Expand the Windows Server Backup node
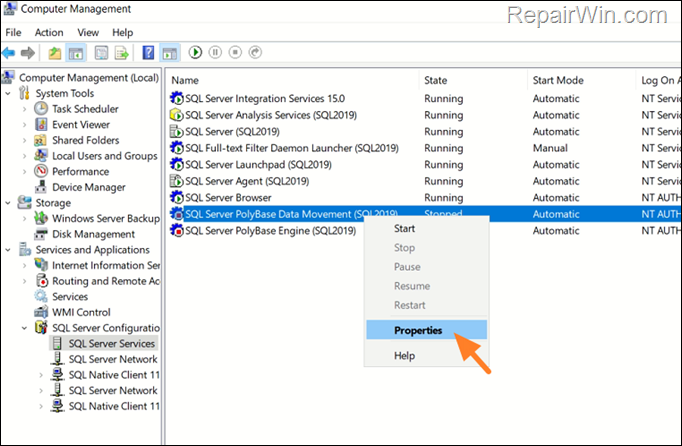682x446 pixels. point(25,218)
